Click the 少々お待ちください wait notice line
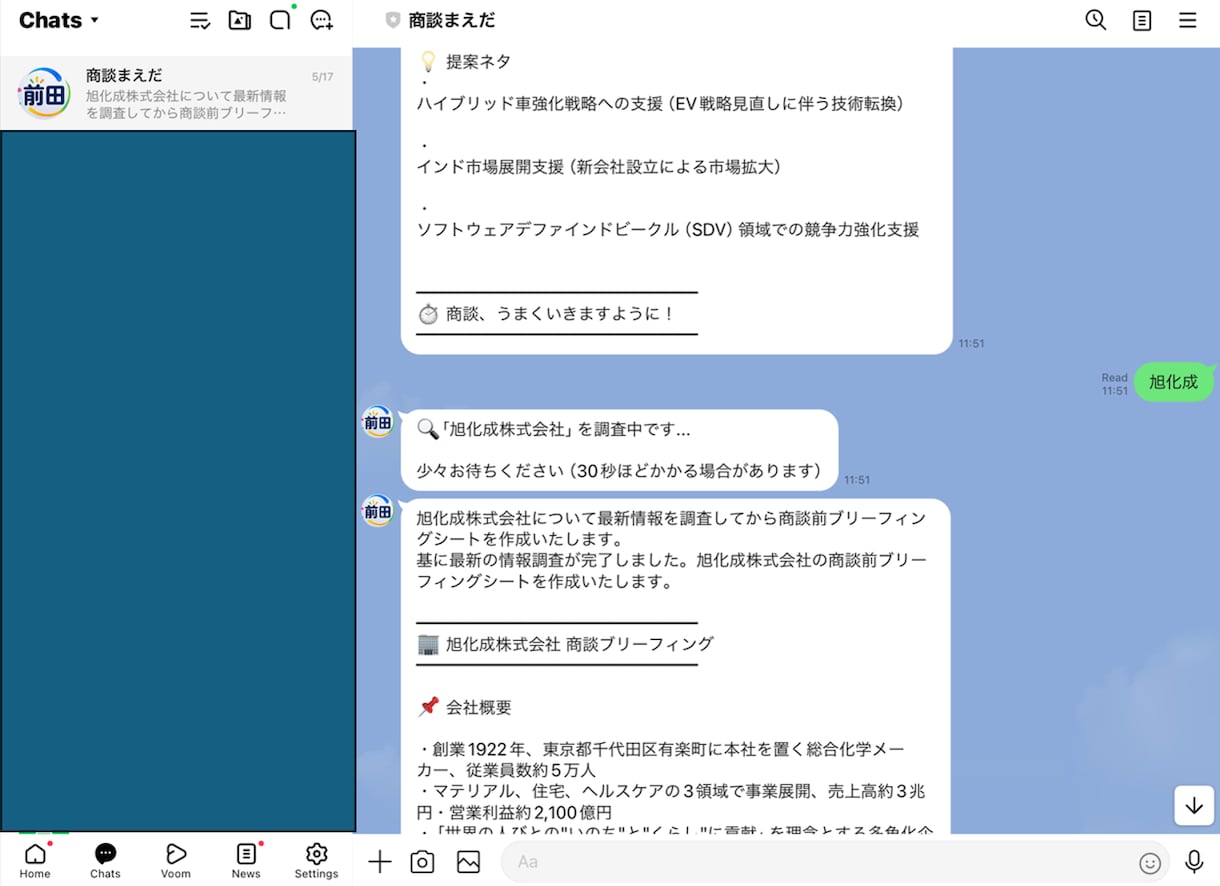Screen dimensions: 1220x886 pos(619,471)
